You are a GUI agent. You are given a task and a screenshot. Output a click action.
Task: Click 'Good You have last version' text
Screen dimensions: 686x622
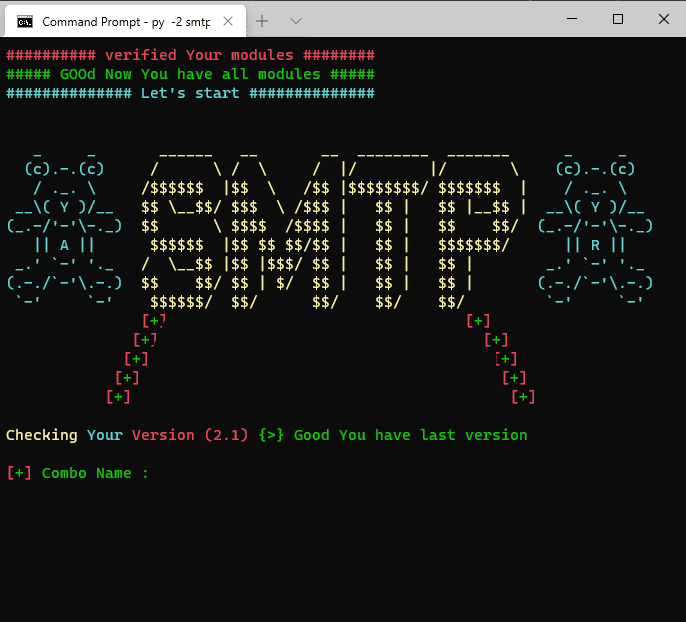(410, 435)
